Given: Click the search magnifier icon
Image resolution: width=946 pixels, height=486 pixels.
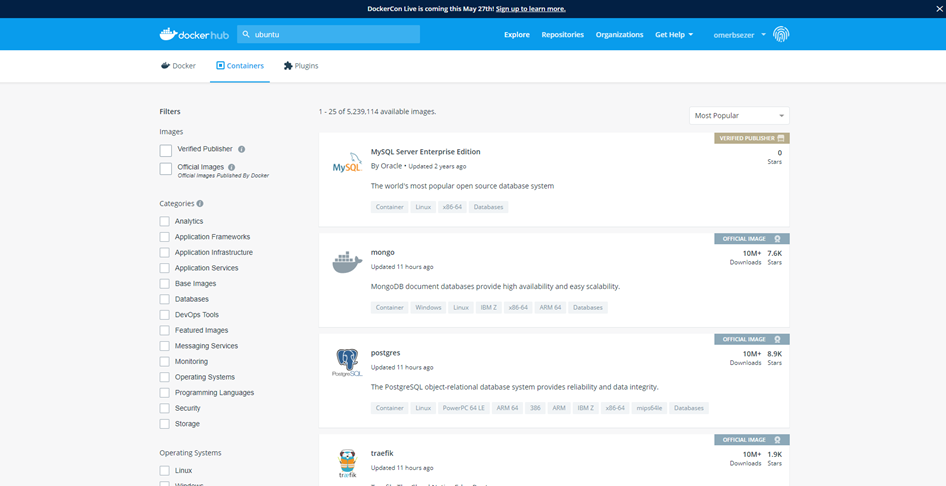Looking at the screenshot, I should click(246, 34).
